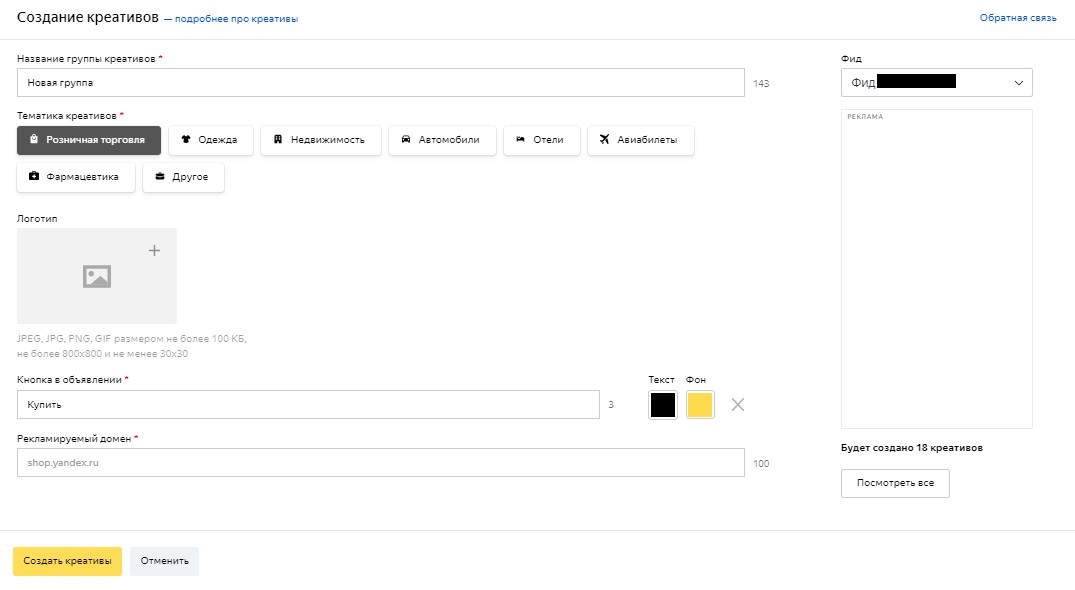Pick the Фармацевтика medical kit theme
Screen dimensions: 1075x590
[76, 177]
